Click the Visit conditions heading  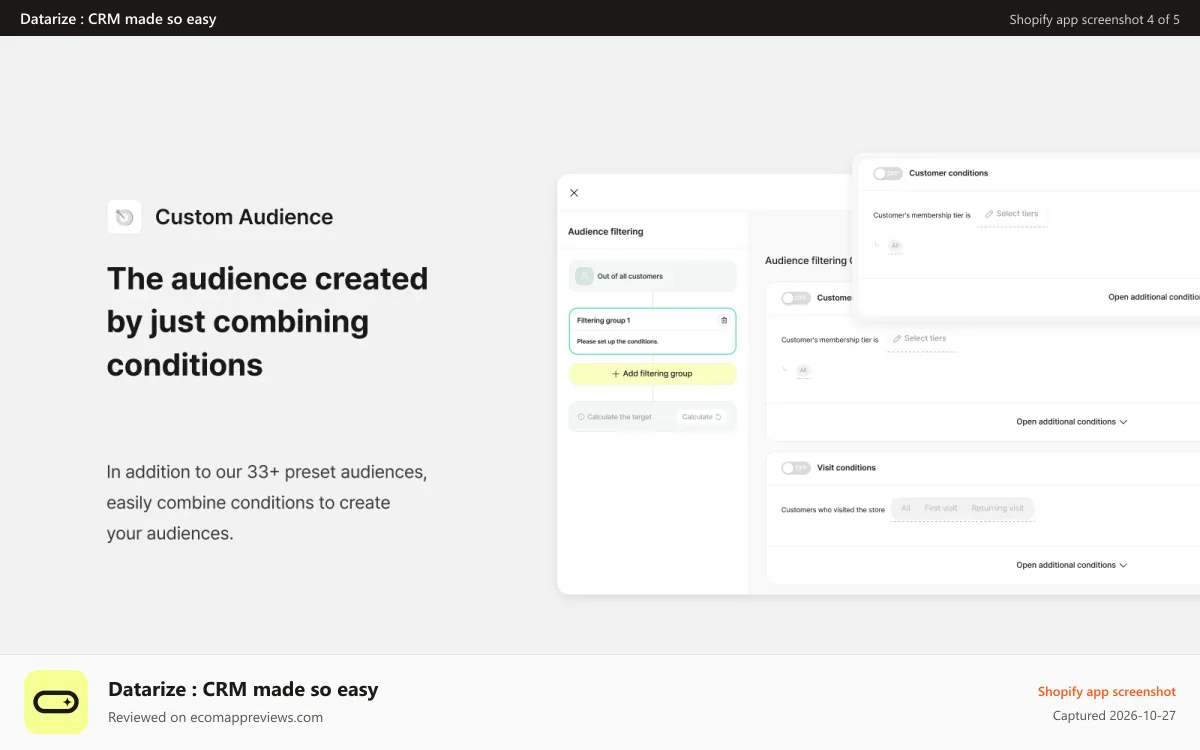click(x=846, y=468)
